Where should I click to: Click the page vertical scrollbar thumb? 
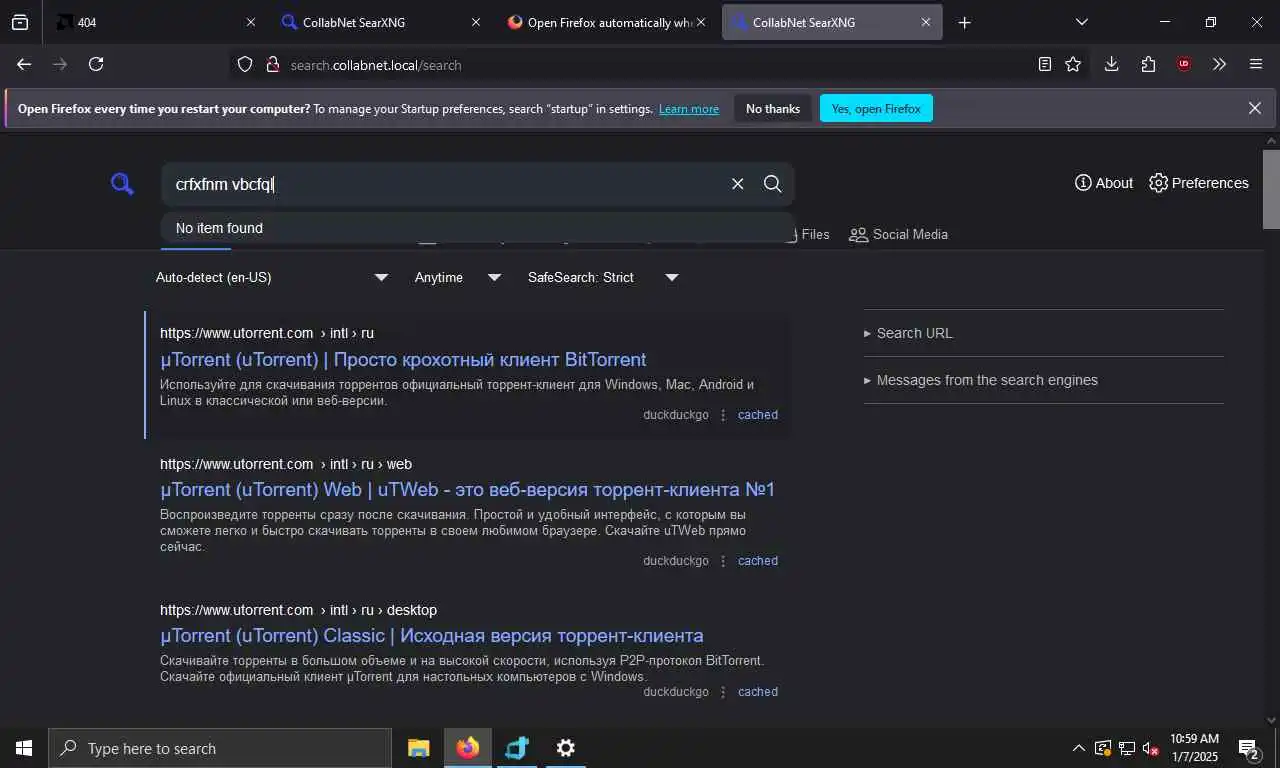pyautogui.click(x=1271, y=190)
